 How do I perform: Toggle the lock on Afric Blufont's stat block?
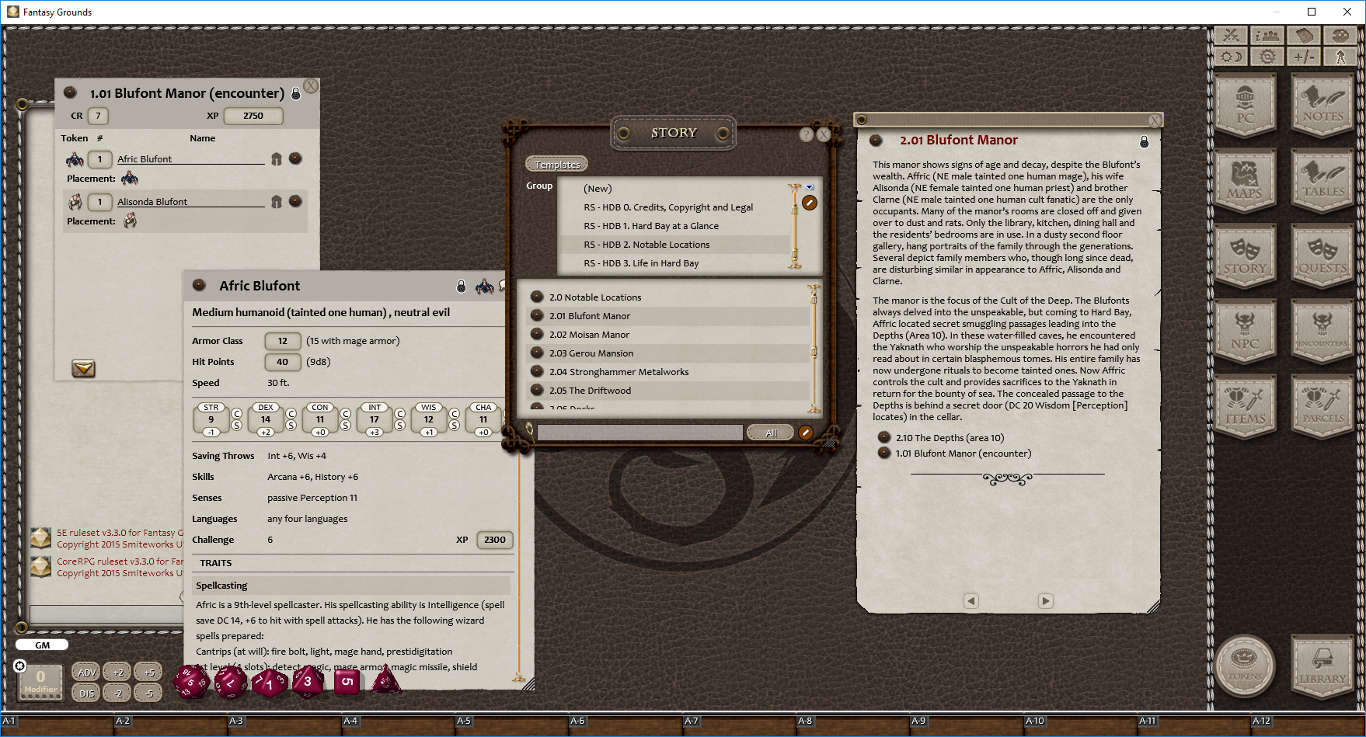[461, 285]
